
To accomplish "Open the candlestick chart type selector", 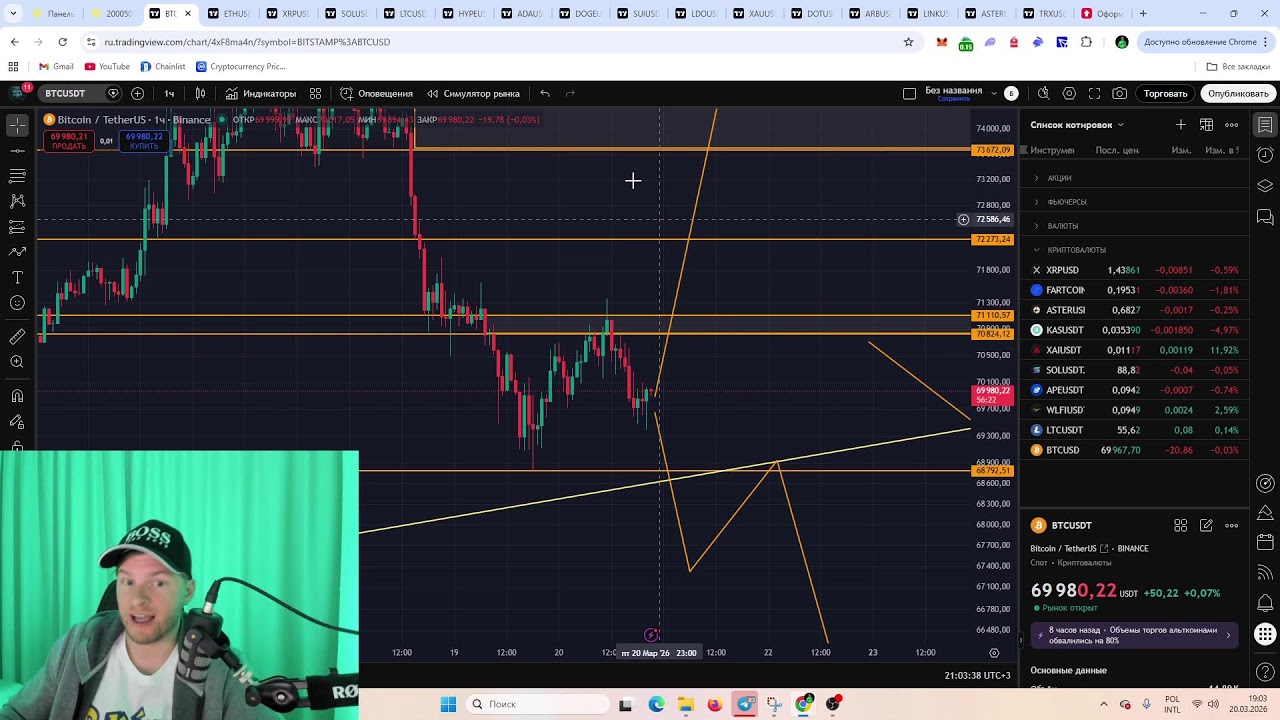I will tap(200, 93).
